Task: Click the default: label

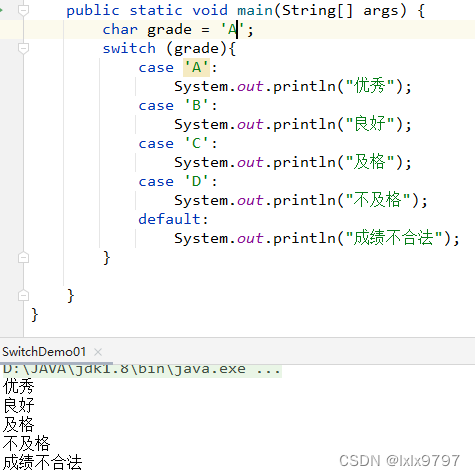Action: (x=173, y=219)
